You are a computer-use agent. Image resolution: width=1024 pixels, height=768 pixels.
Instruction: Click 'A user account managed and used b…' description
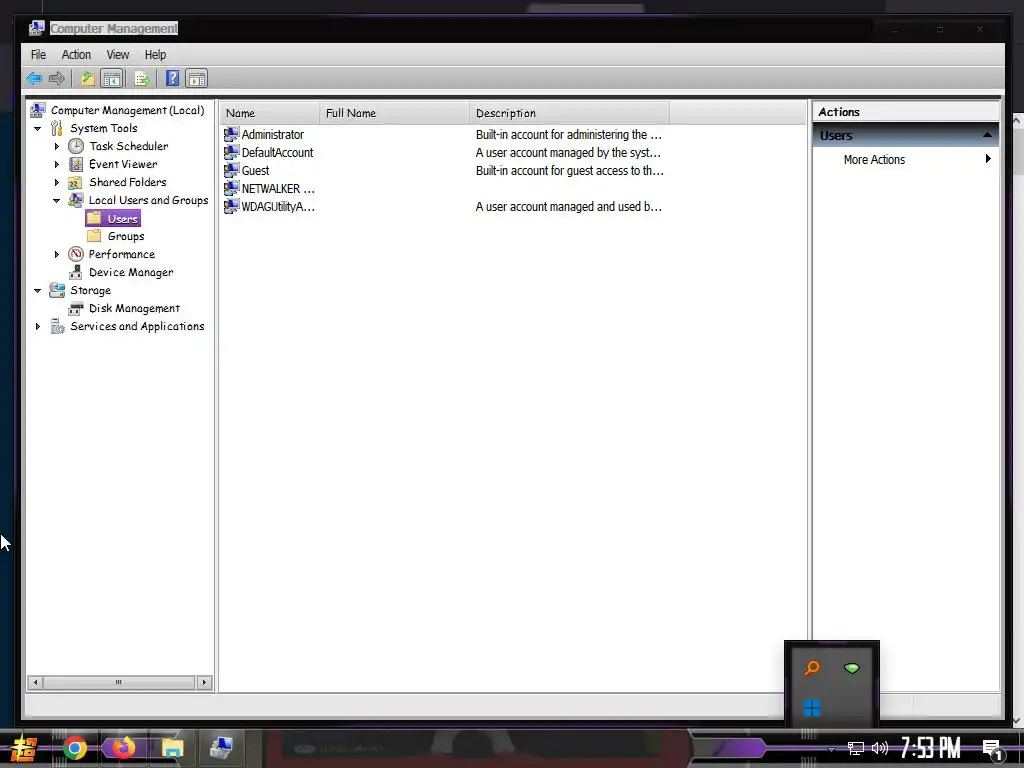568,206
